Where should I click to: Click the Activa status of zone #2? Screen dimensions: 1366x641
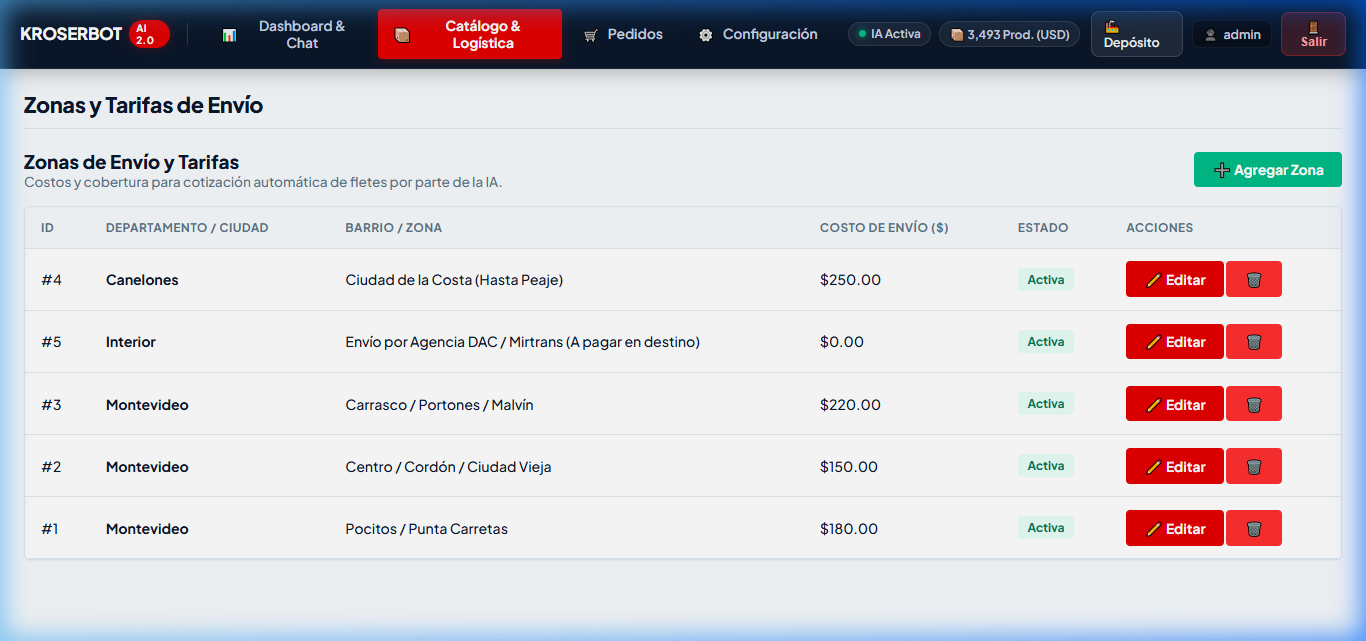click(1046, 466)
